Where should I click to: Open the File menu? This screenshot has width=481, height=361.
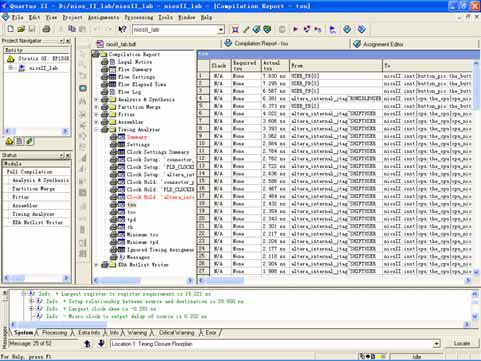tap(17, 17)
